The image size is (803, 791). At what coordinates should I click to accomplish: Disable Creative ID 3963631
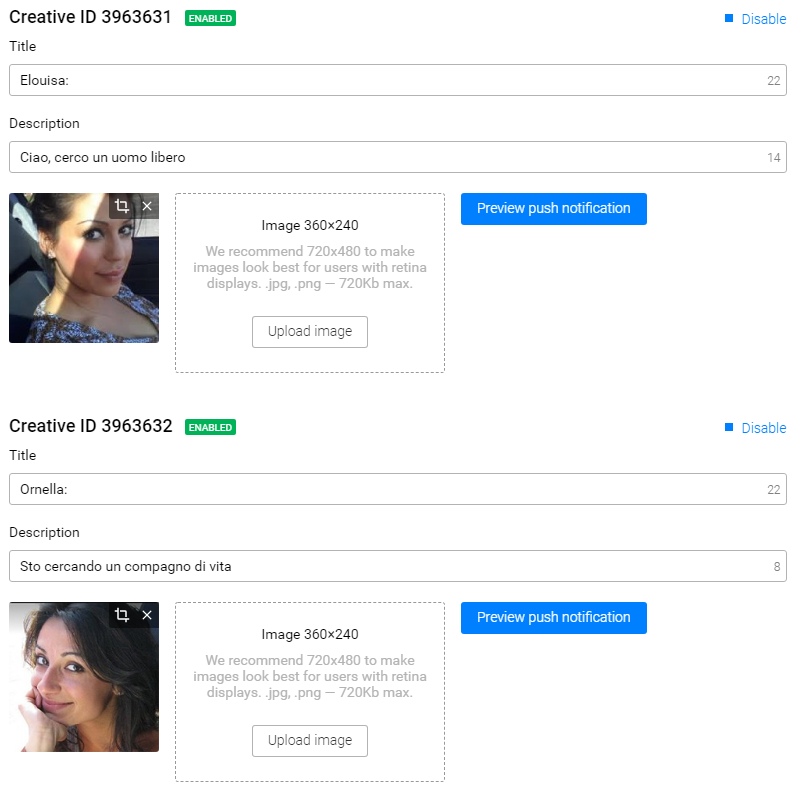pyautogui.click(x=763, y=19)
